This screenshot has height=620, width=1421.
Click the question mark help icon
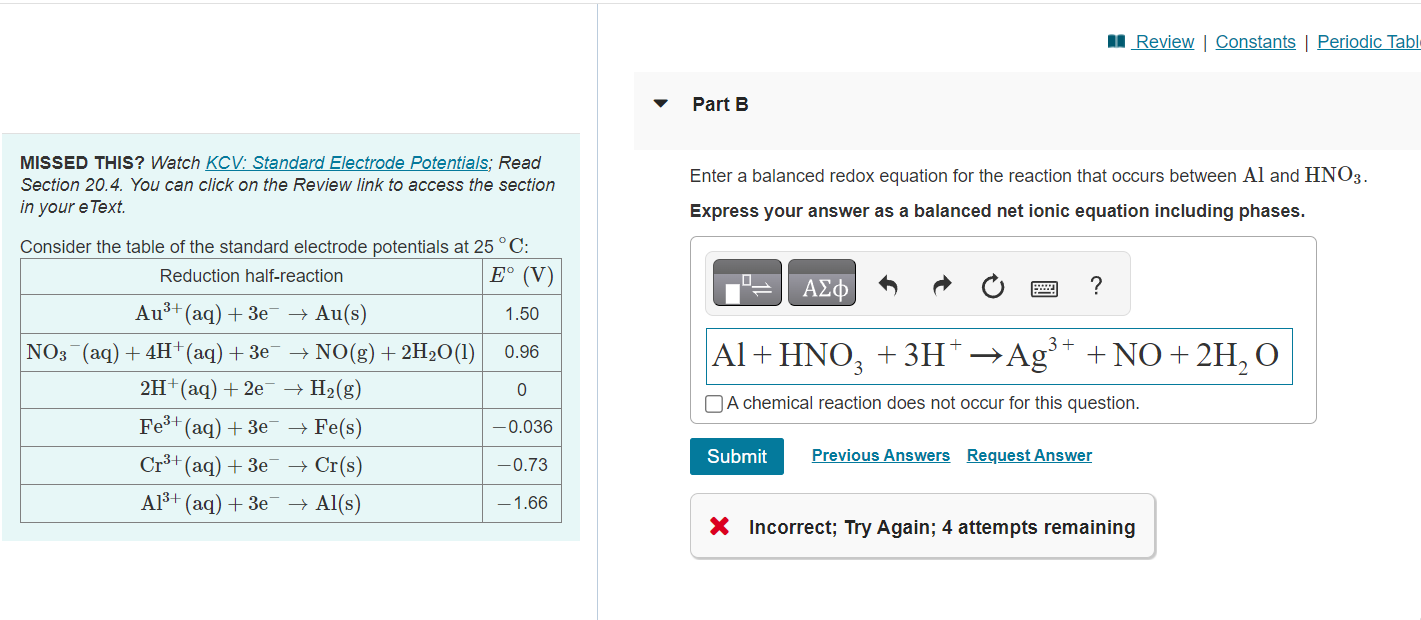1096,285
